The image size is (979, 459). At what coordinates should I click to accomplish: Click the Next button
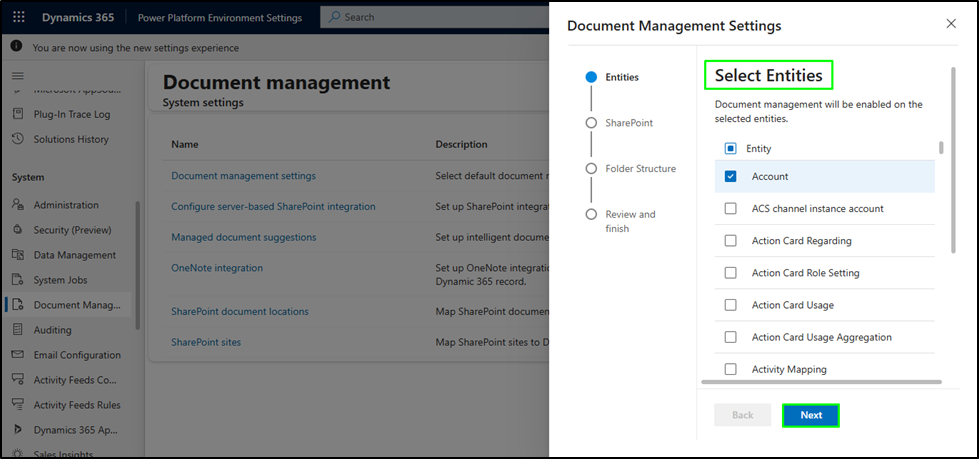pyautogui.click(x=811, y=415)
